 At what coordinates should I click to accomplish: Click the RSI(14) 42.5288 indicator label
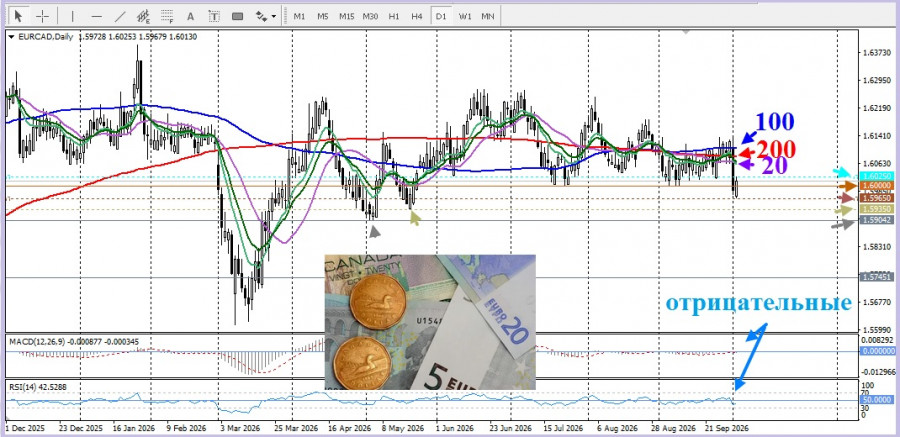pyautogui.click(x=38, y=387)
